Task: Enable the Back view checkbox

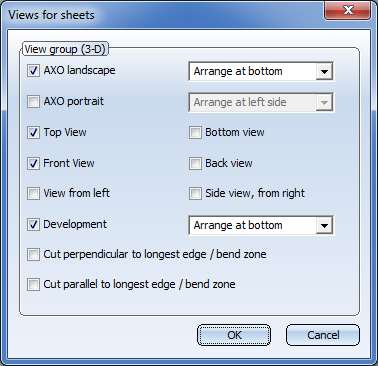Action: pos(195,163)
